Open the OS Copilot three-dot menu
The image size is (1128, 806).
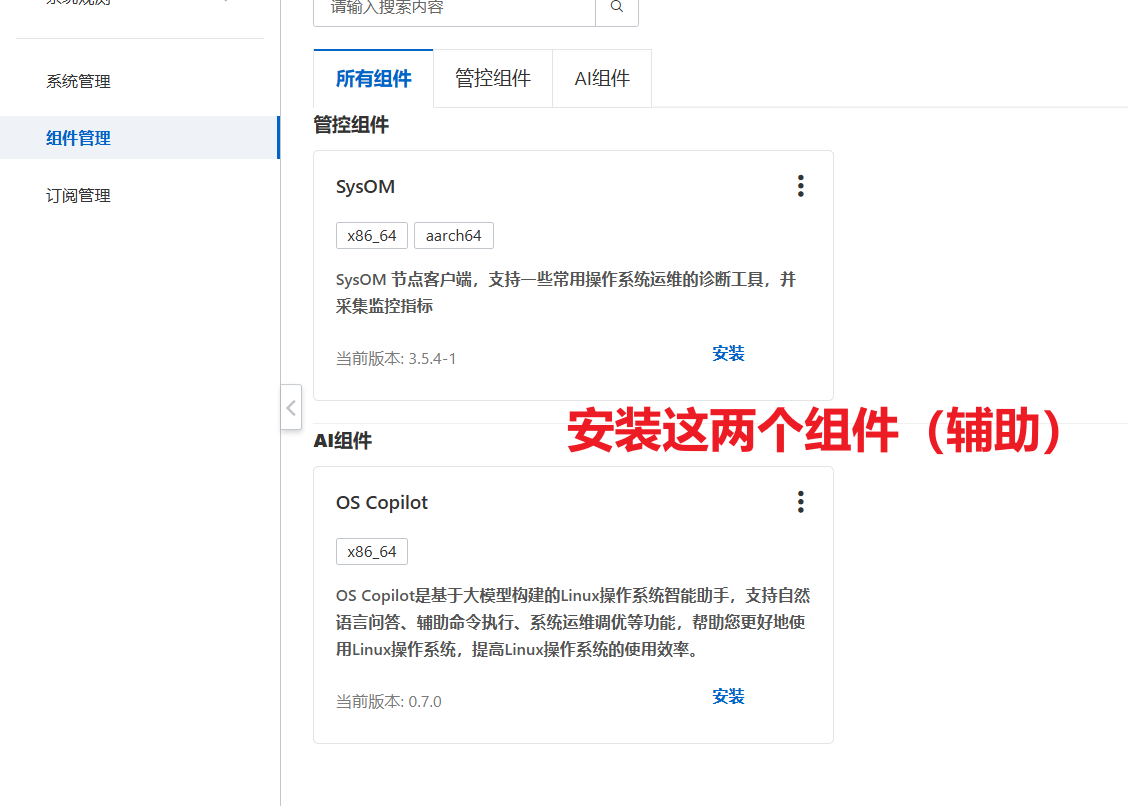(x=801, y=502)
